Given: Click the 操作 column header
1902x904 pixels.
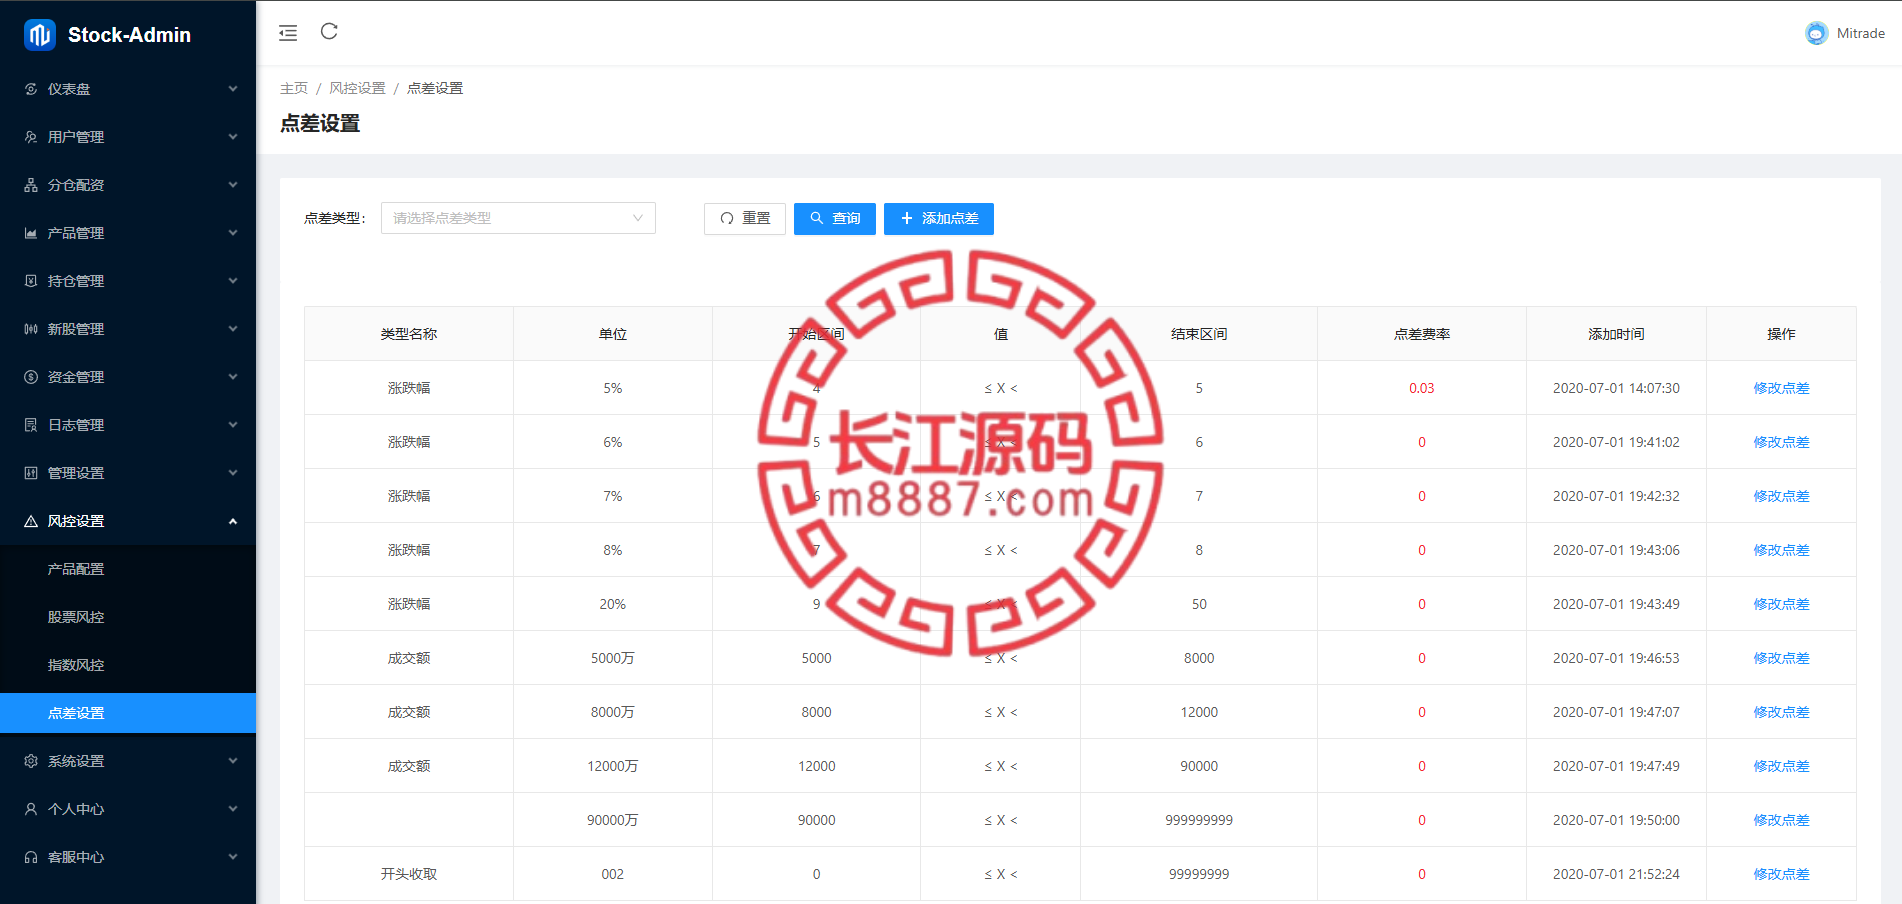Looking at the screenshot, I should 1781,334.
